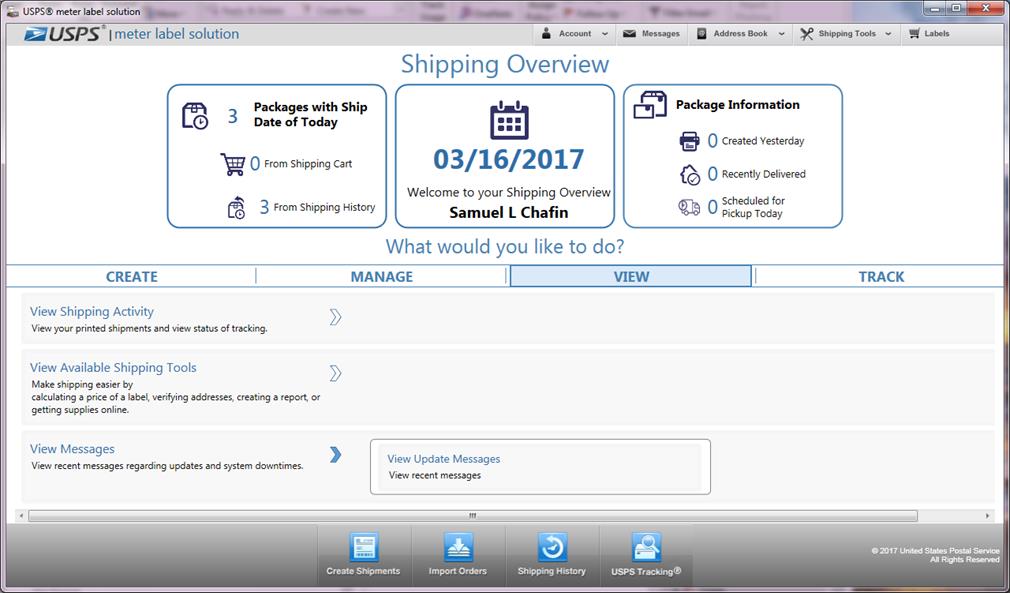Click the USPS Tracking magnifier icon

click(646, 547)
